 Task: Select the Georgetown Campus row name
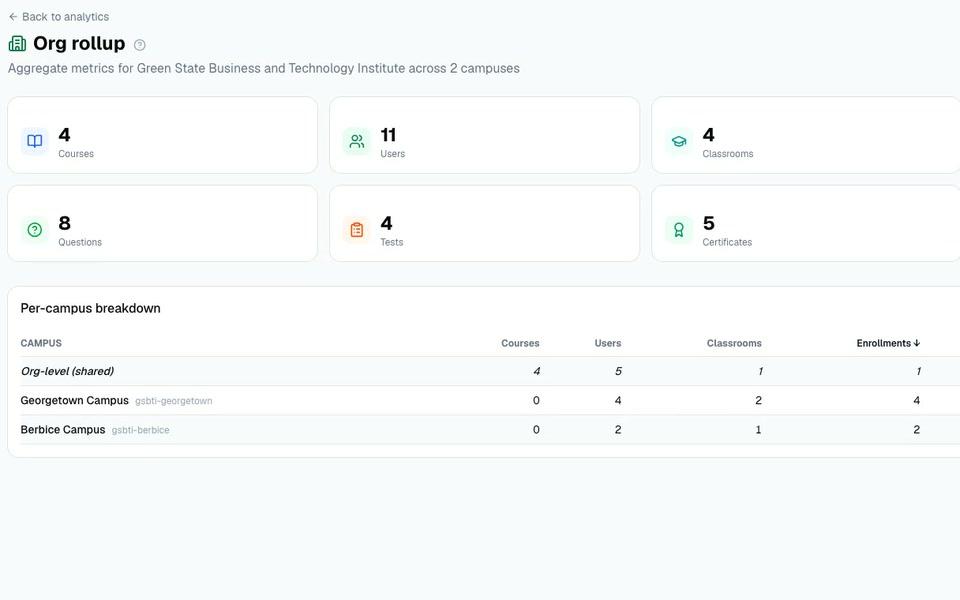75,400
